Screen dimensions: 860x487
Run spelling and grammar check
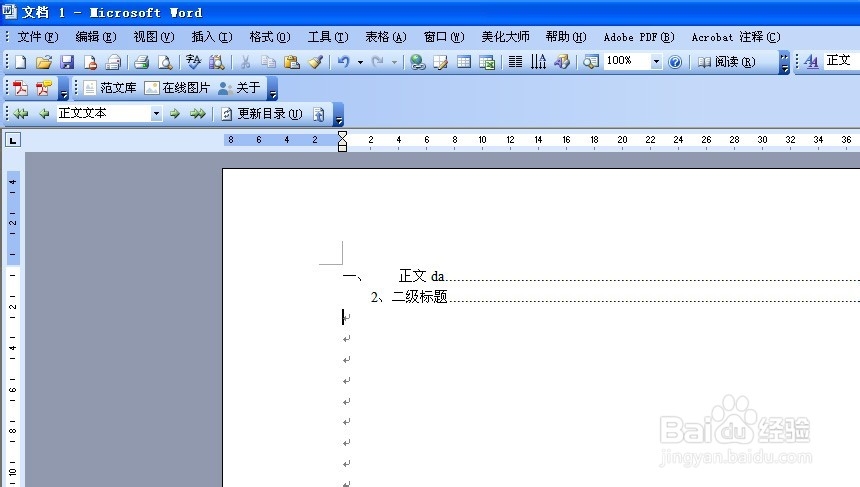193,61
